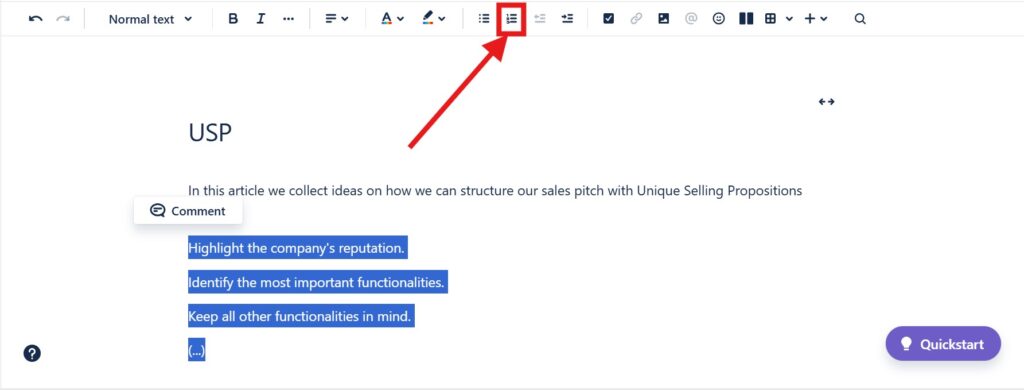1024x390 pixels.
Task: Toggle bold formatting
Action: (233, 19)
